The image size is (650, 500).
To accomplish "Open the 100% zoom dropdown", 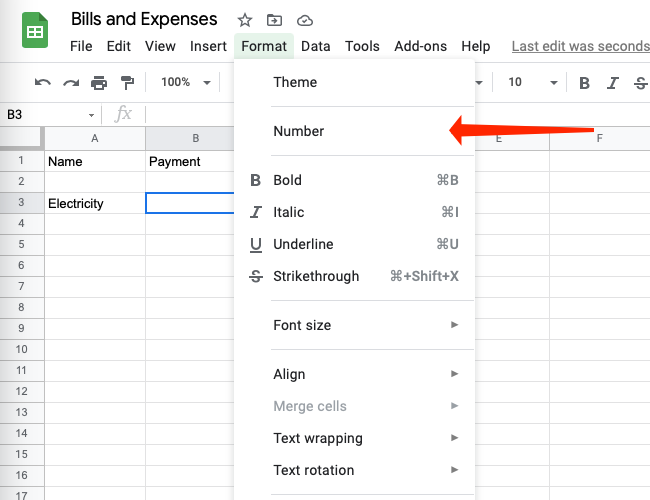I will point(186,83).
